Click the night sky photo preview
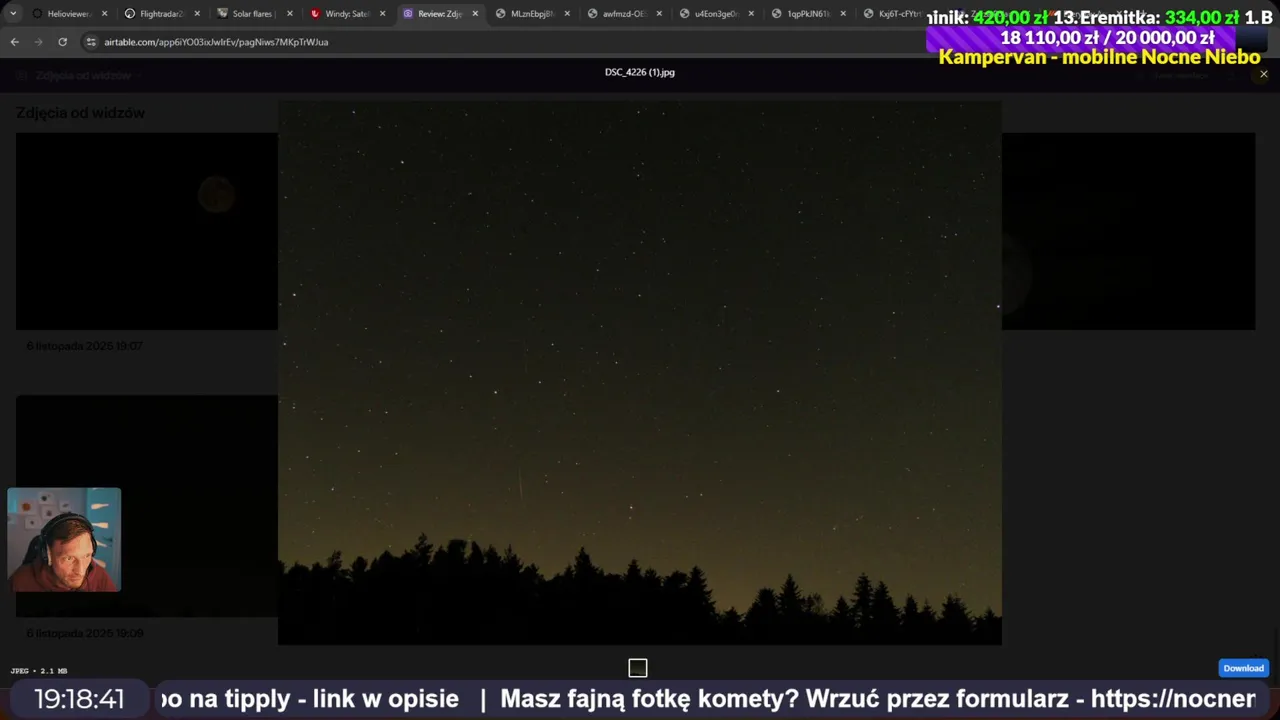This screenshot has width=1280, height=720. tap(640, 372)
